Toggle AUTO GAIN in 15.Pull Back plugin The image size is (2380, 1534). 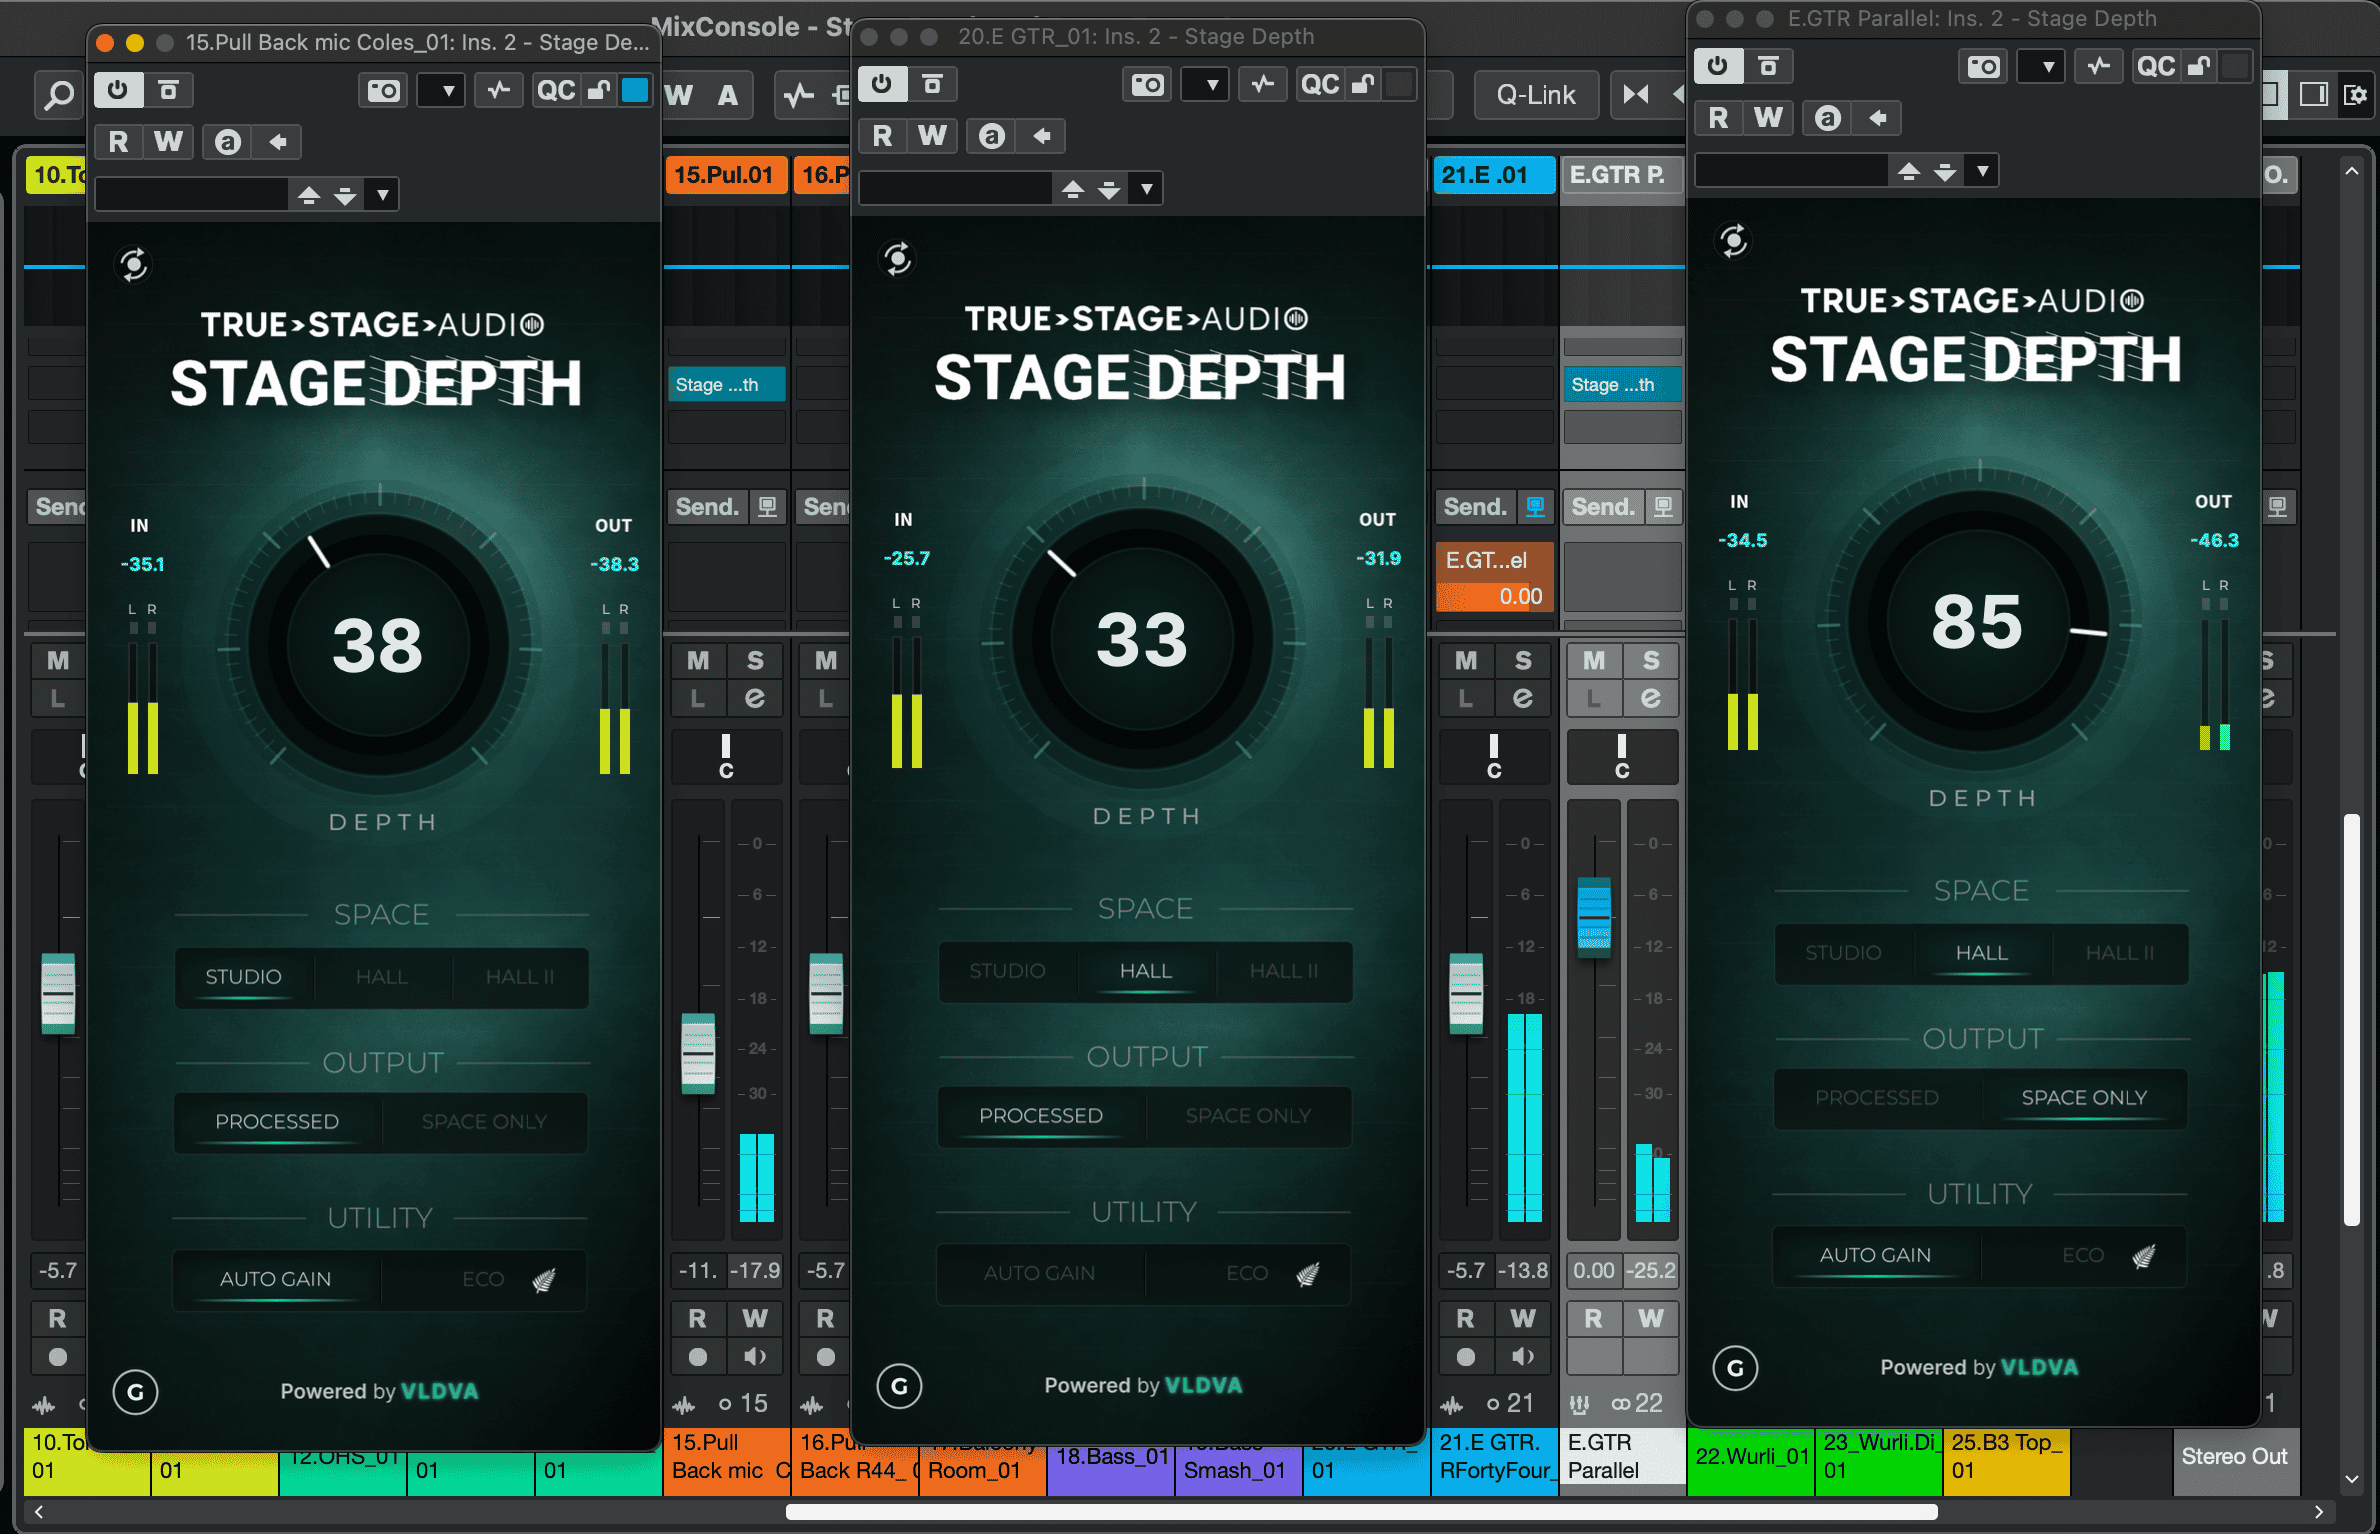pyautogui.click(x=276, y=1279)
